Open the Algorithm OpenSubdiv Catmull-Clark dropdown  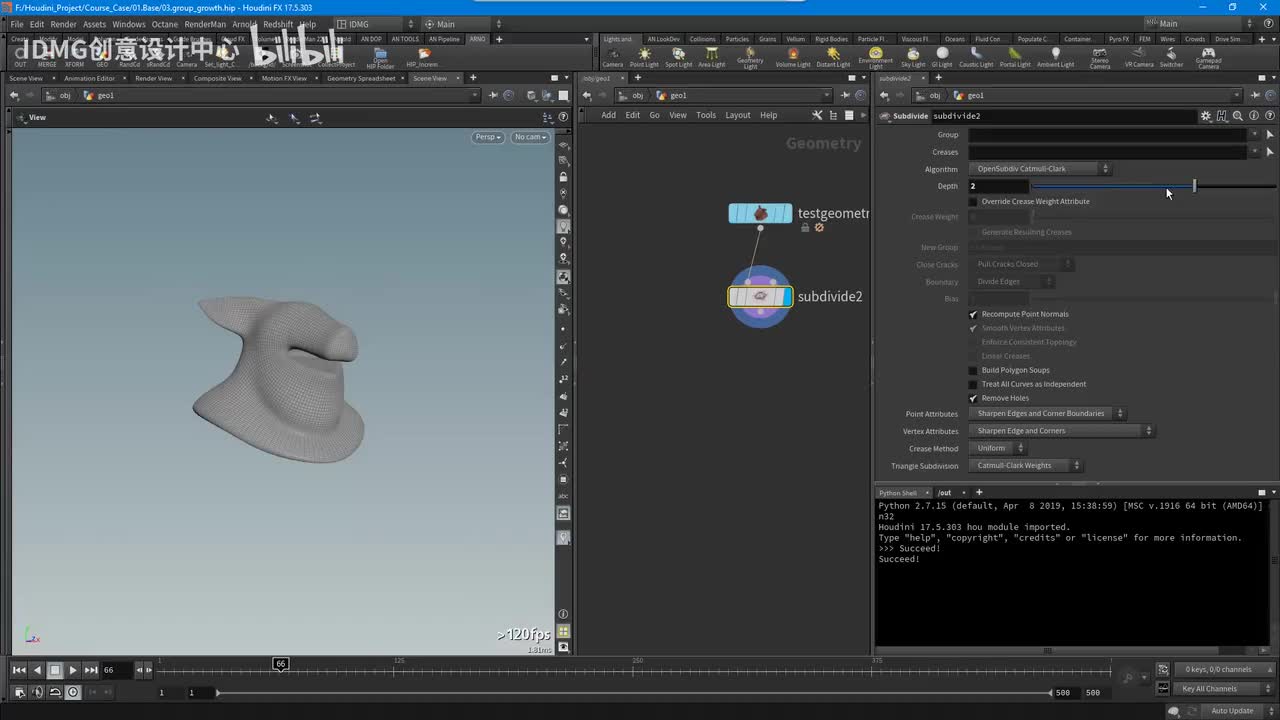click(x=1040, y=169)
